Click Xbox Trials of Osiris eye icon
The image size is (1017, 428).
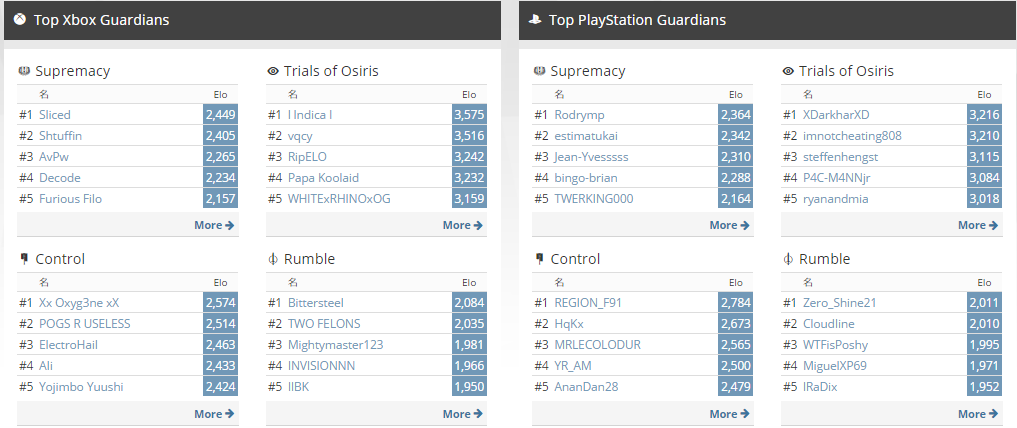pyautogui.click(x=273, y=71)
